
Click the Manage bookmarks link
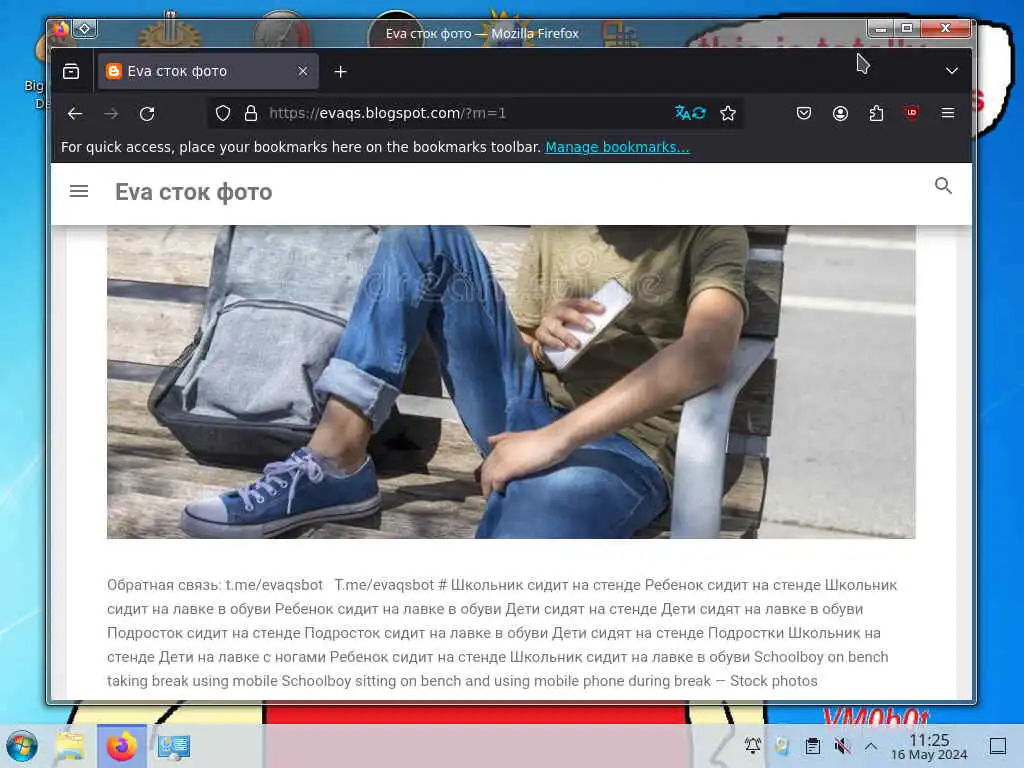617,147
